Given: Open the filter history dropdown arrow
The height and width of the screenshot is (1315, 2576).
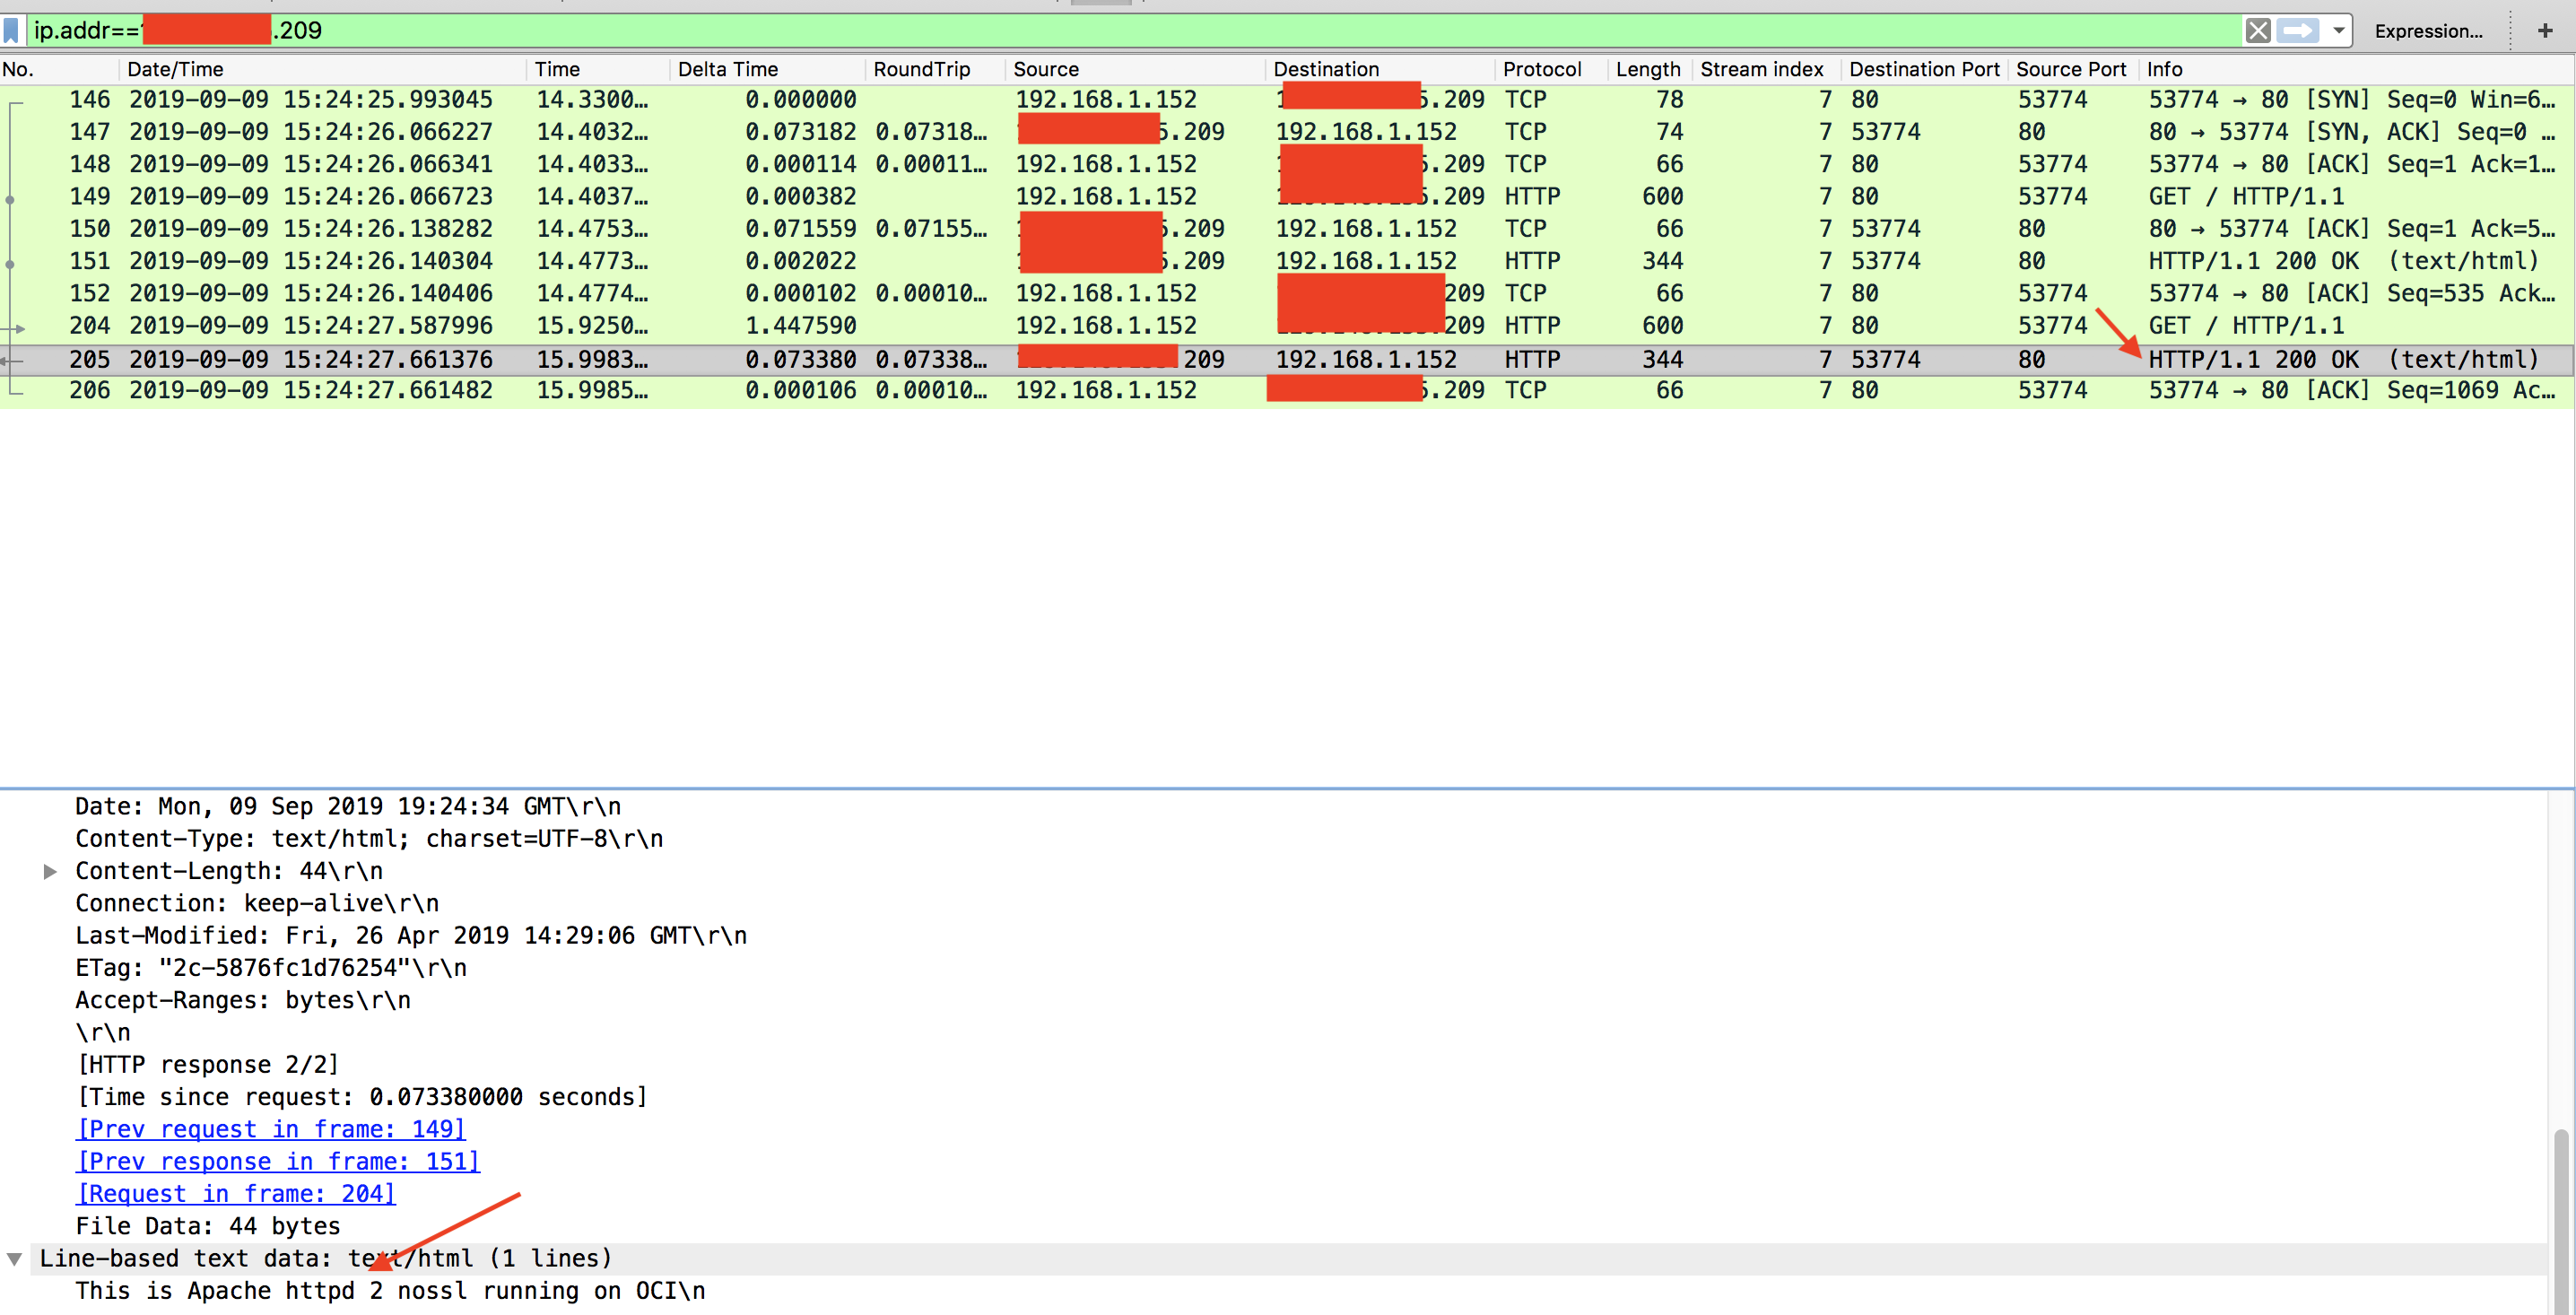Looking at the screenshot, I should point(2338,30).
